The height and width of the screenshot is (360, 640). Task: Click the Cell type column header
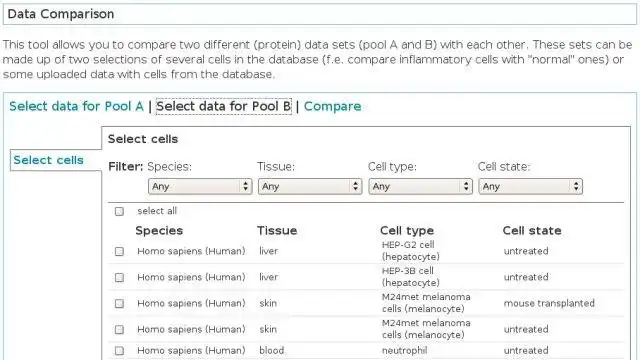407,231
